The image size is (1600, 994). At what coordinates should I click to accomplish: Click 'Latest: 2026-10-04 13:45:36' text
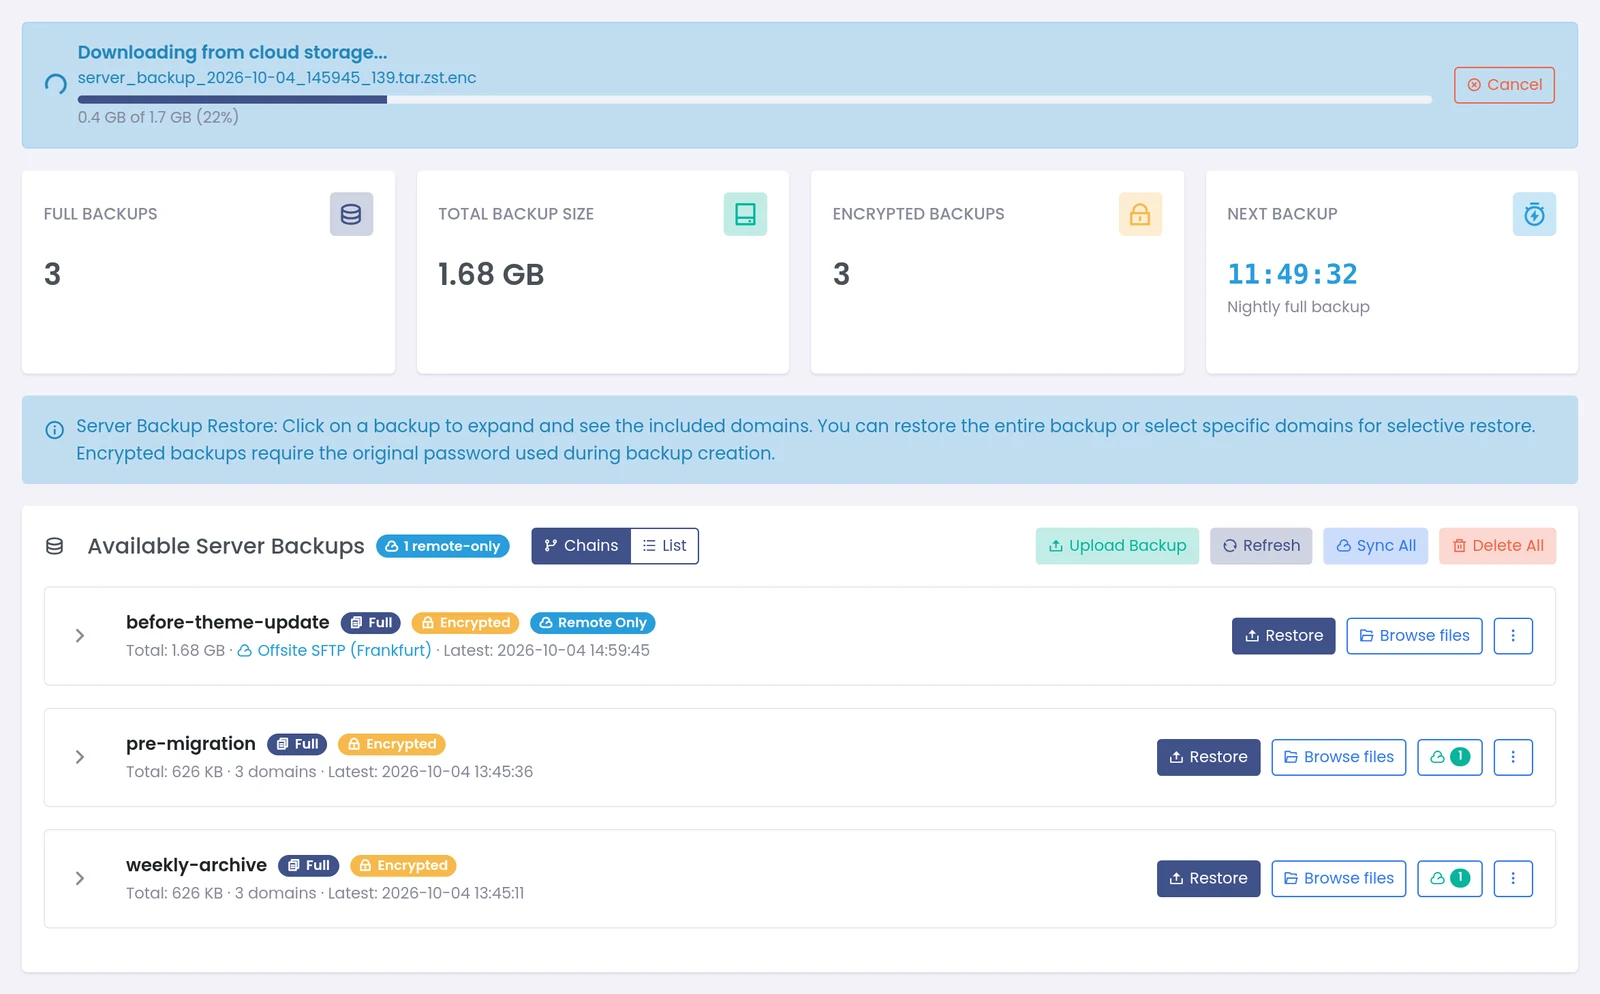[430, 772]
